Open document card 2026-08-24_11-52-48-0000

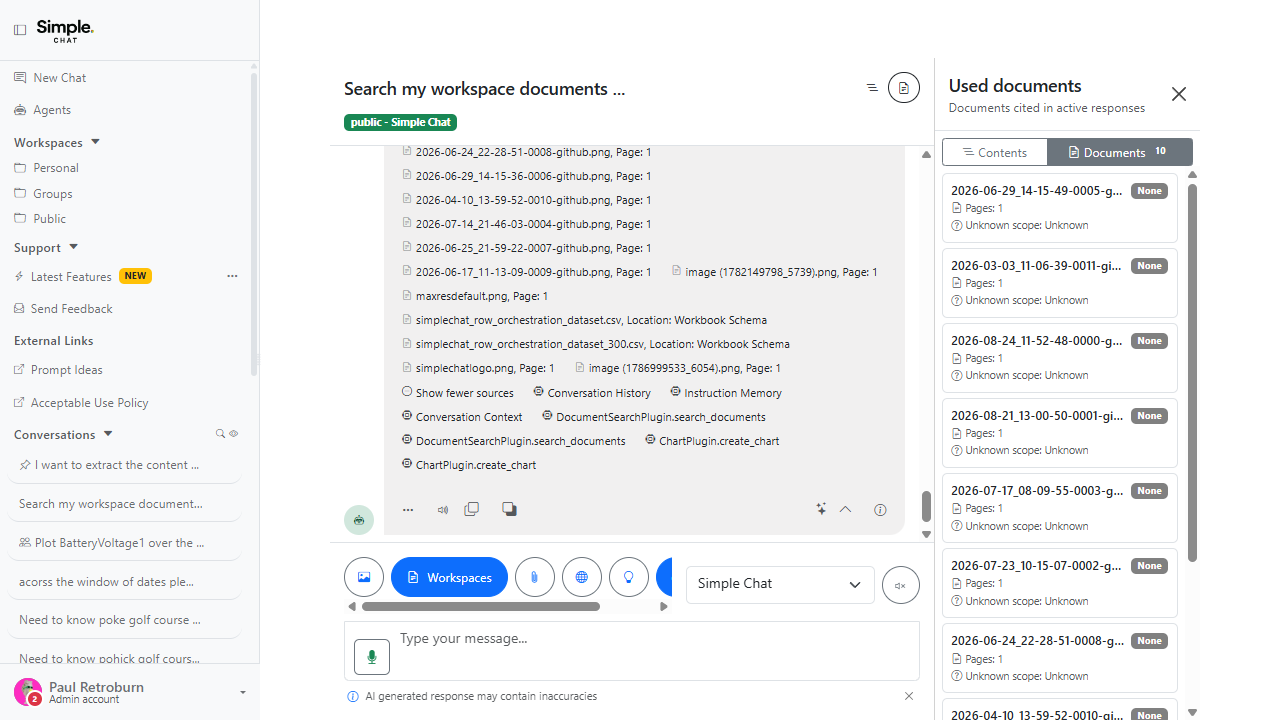[1060, 358]
